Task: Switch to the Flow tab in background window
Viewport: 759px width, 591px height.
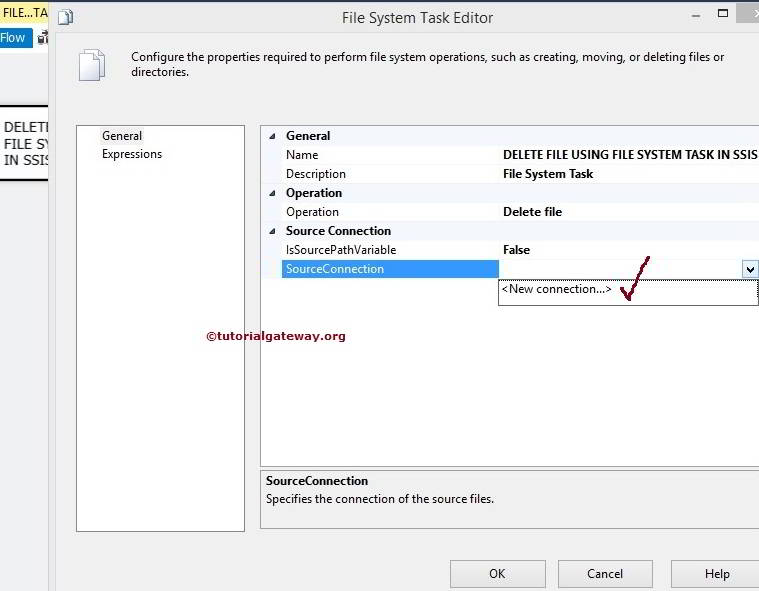Action: (15, 38)
